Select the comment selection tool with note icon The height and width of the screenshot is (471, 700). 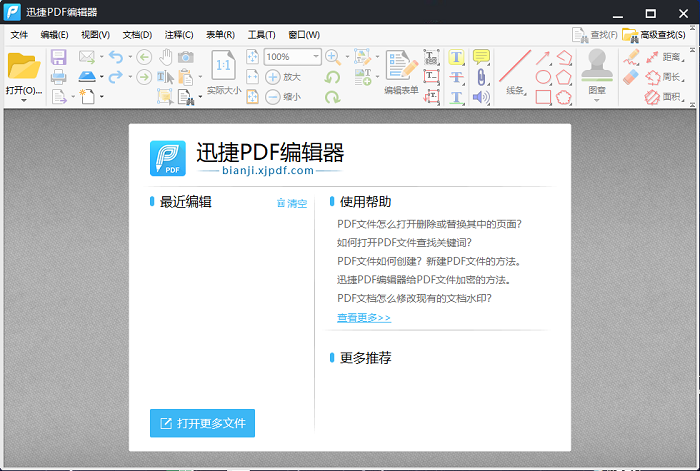click(x=165, y=96)
